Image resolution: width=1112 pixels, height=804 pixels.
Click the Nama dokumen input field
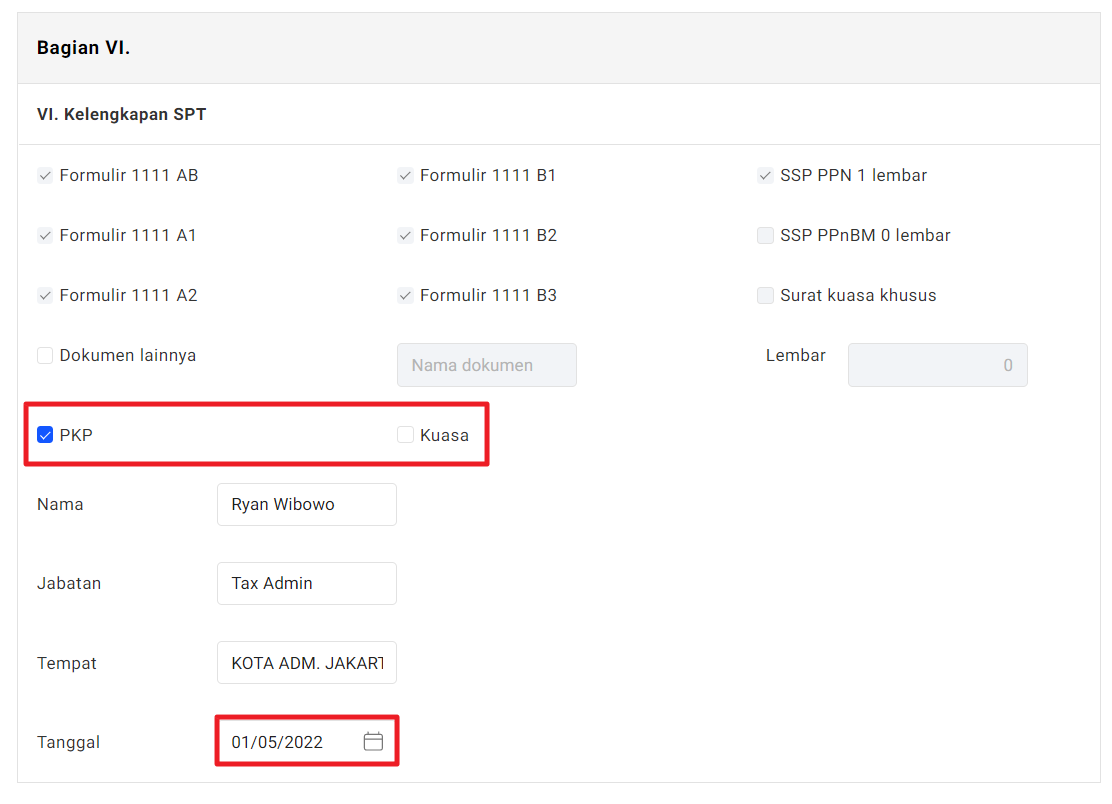pyautogui.click(x=487, y=365)
